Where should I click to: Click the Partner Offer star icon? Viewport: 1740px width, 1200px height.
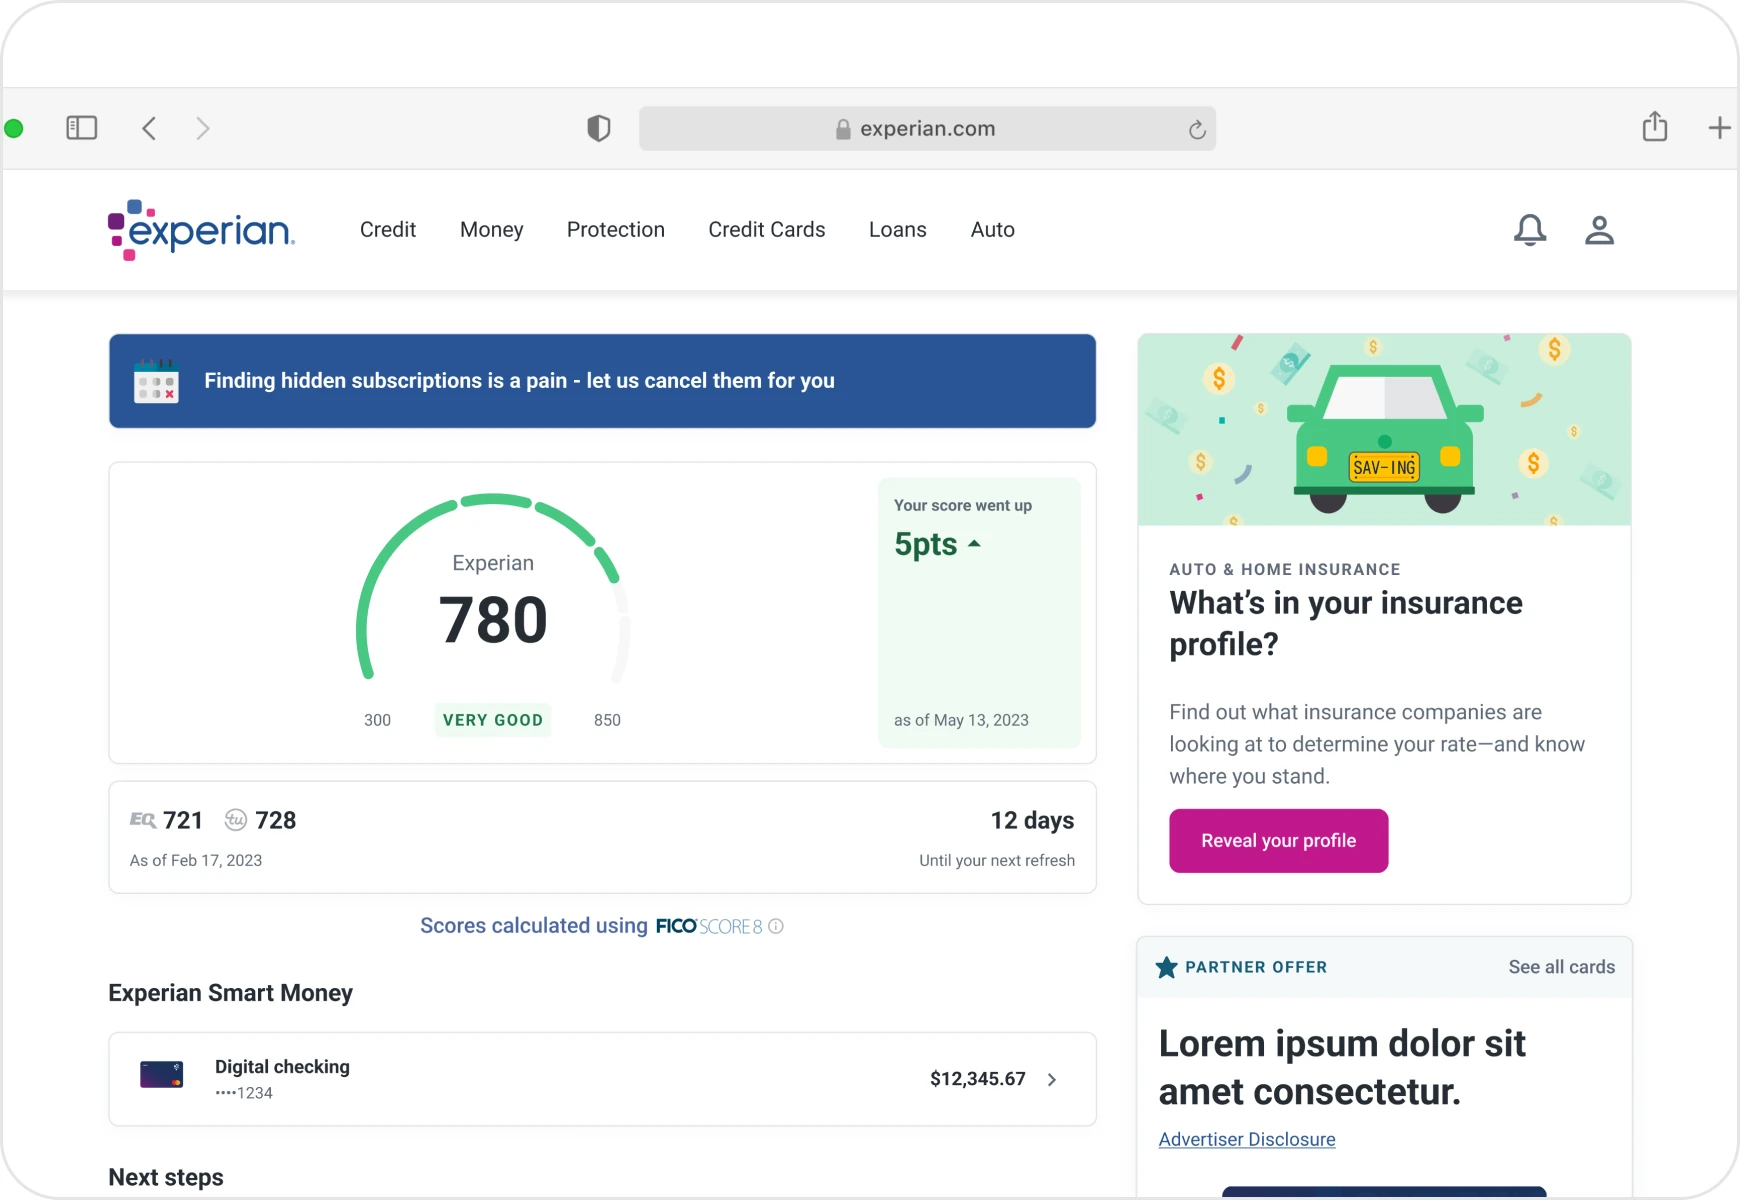tap(1166, 967)
